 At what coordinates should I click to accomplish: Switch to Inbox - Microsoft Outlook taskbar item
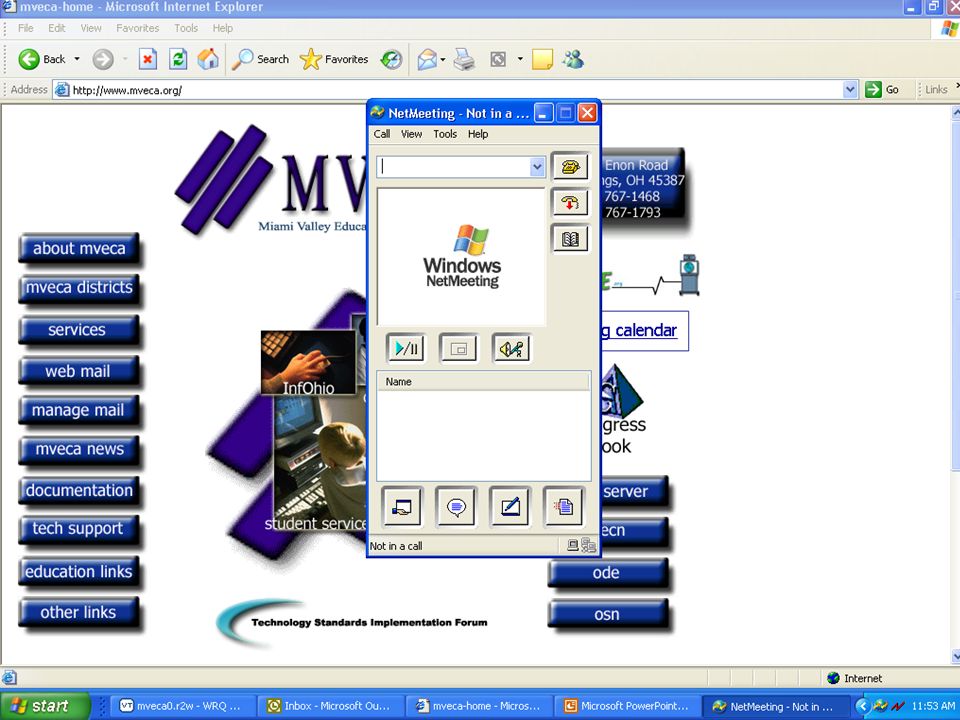tap(329, 706)
